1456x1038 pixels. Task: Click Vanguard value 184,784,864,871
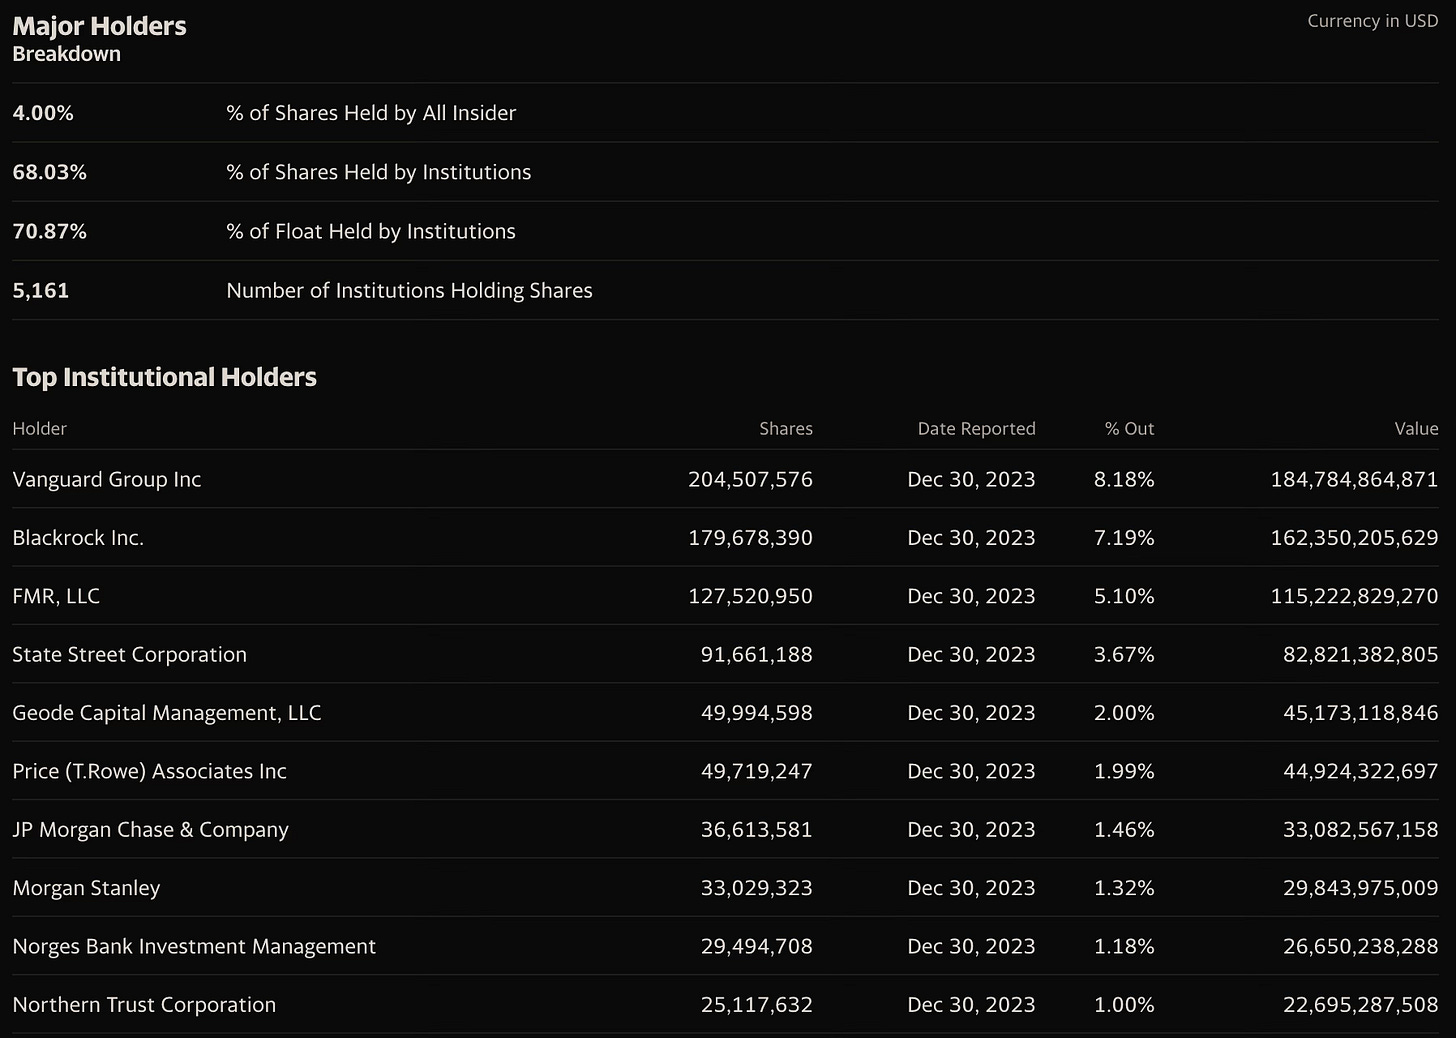tap(1354, 479)
